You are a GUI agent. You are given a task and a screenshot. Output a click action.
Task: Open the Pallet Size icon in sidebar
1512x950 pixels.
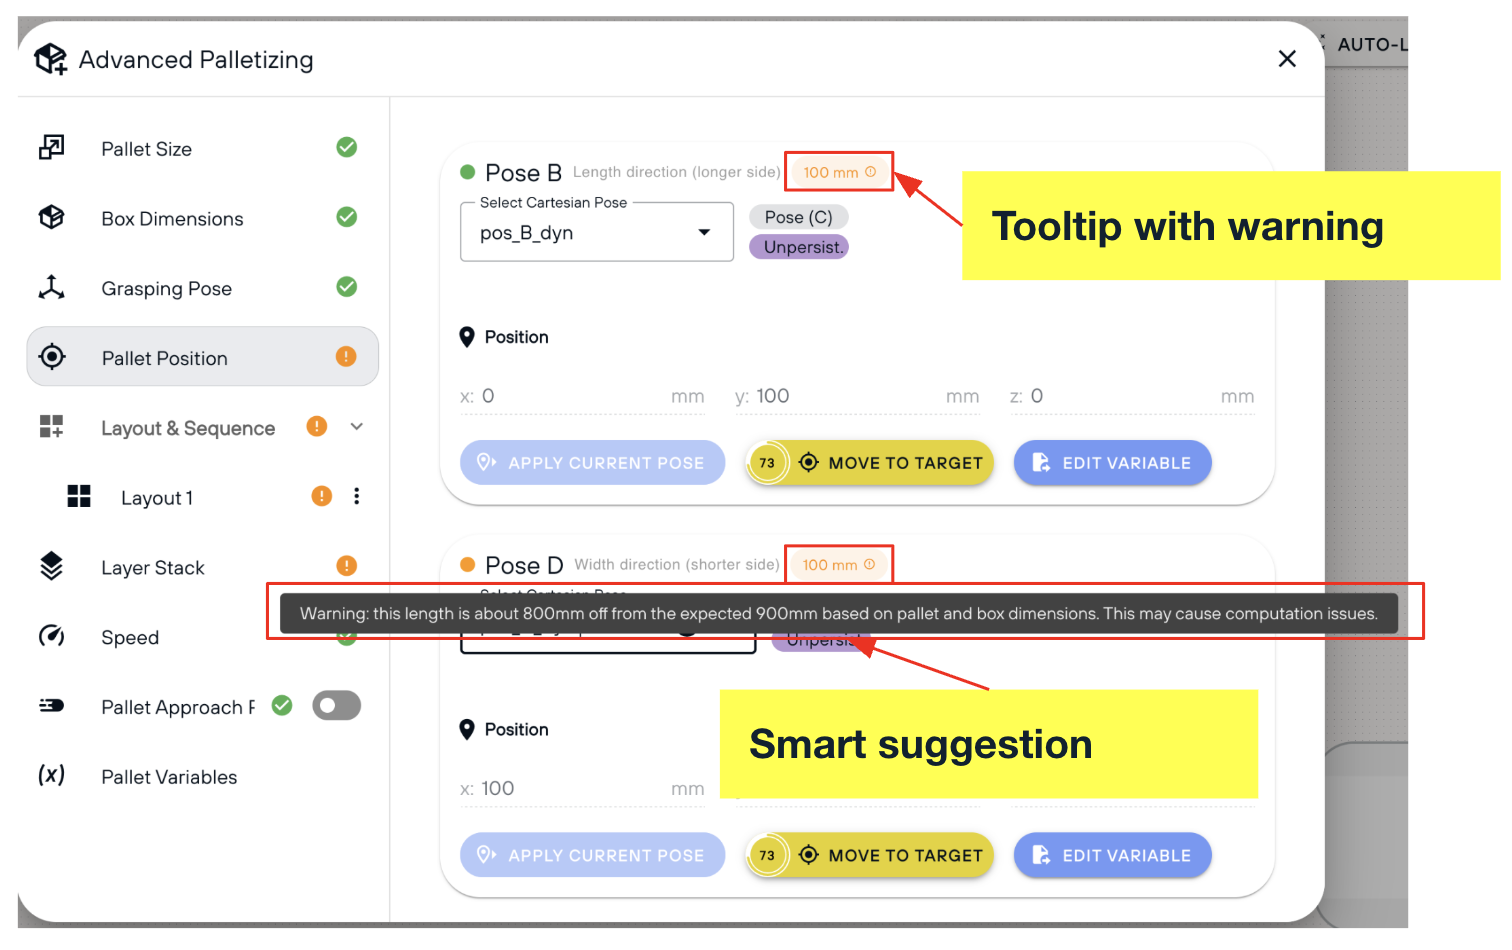click(x=51, y=148)
